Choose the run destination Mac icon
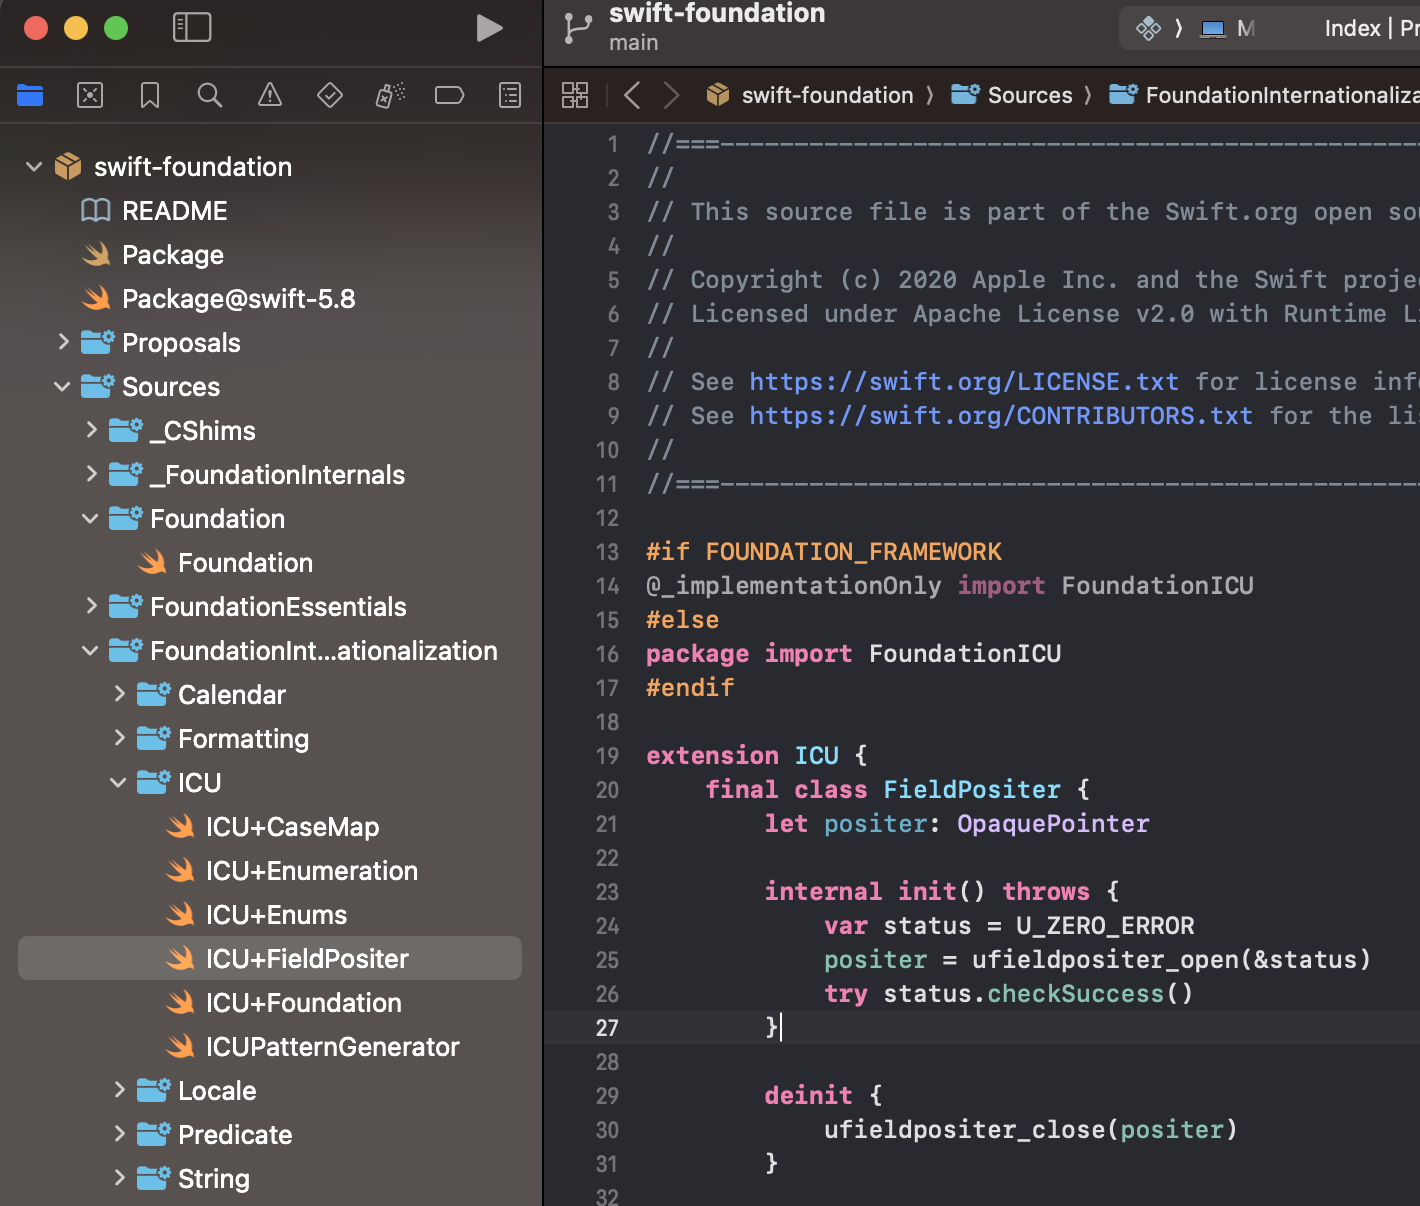1420x1206 pixels. (x=1213, y=29)
